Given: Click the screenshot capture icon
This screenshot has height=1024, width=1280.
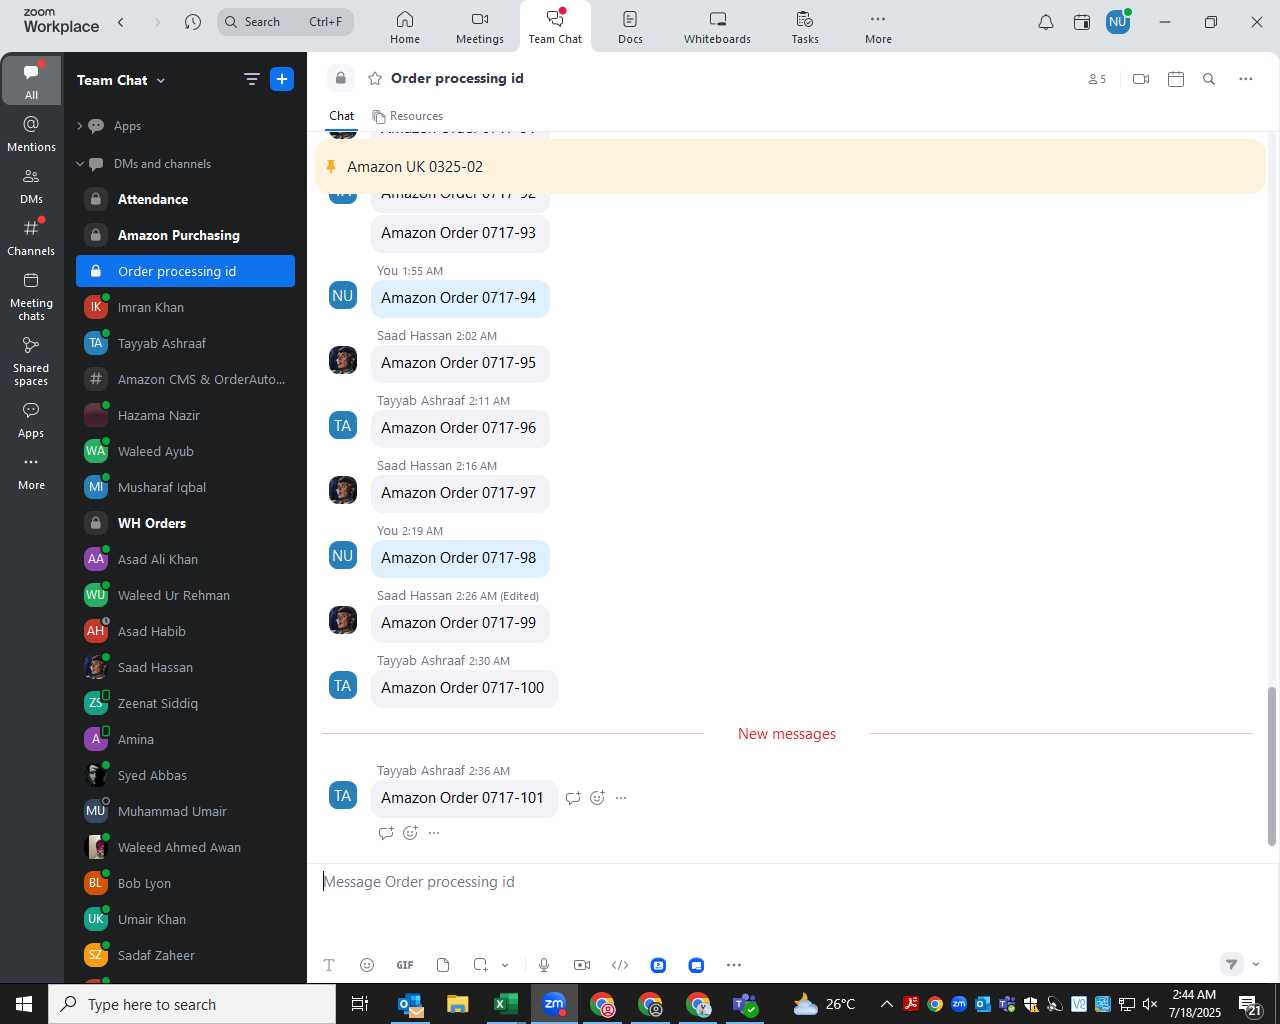Looking at the screenshot, I should pyautogui.click(x=481, y=965).
